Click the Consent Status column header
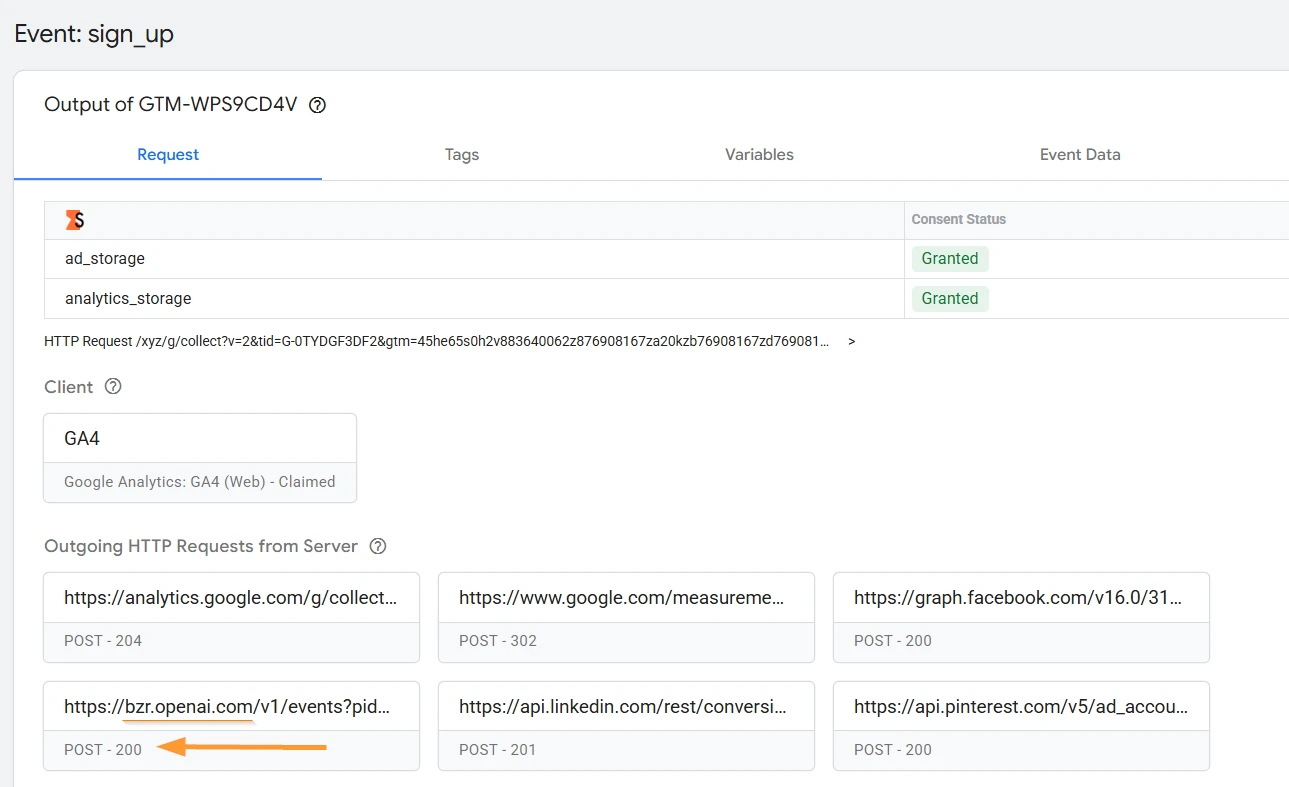Screen dimensions: 1289x787 958,219
